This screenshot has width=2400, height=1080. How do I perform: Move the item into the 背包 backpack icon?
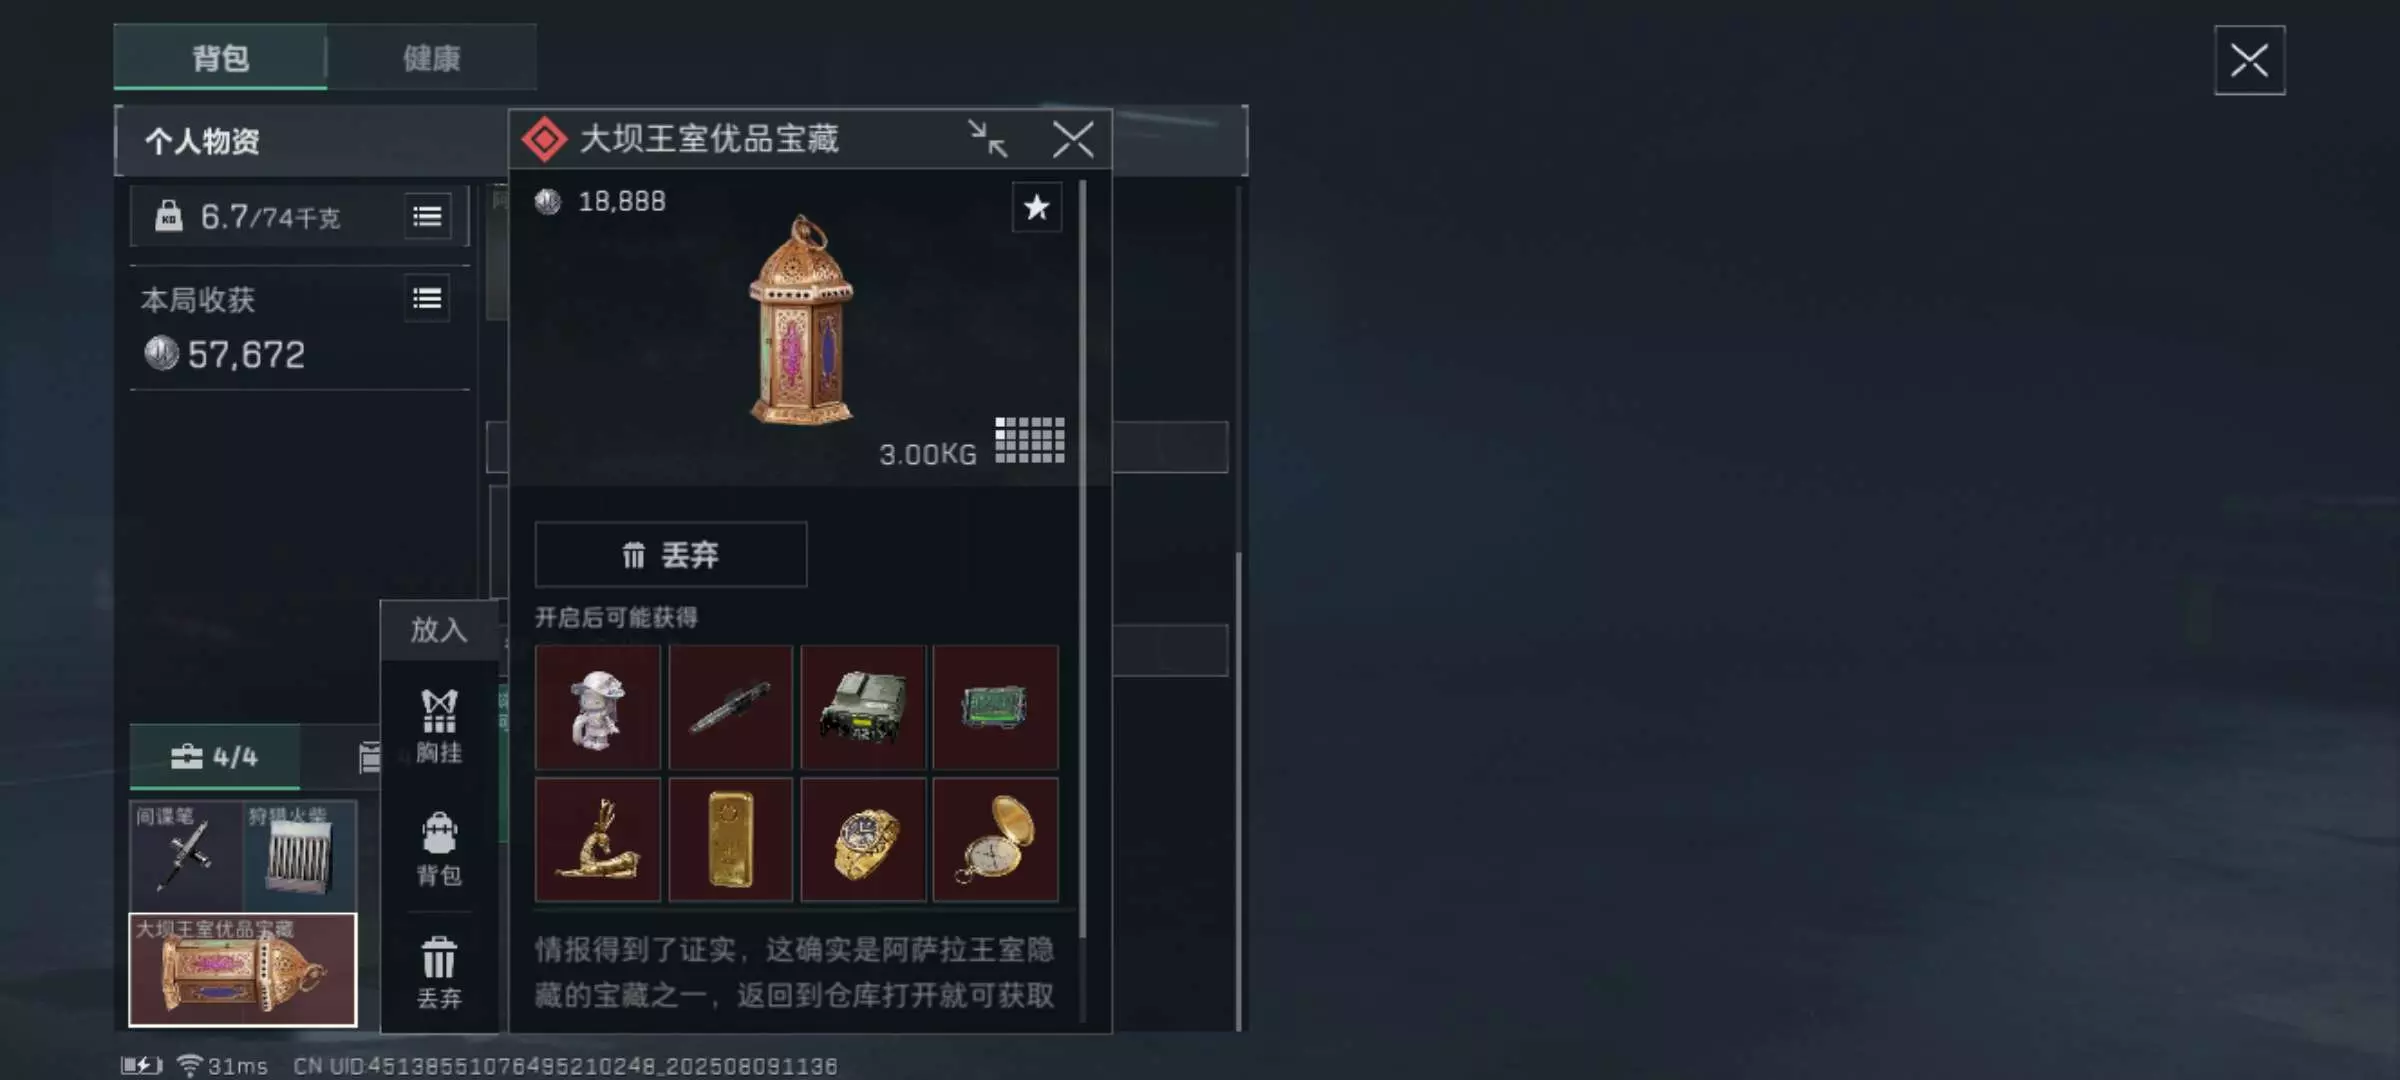(439, 849)
